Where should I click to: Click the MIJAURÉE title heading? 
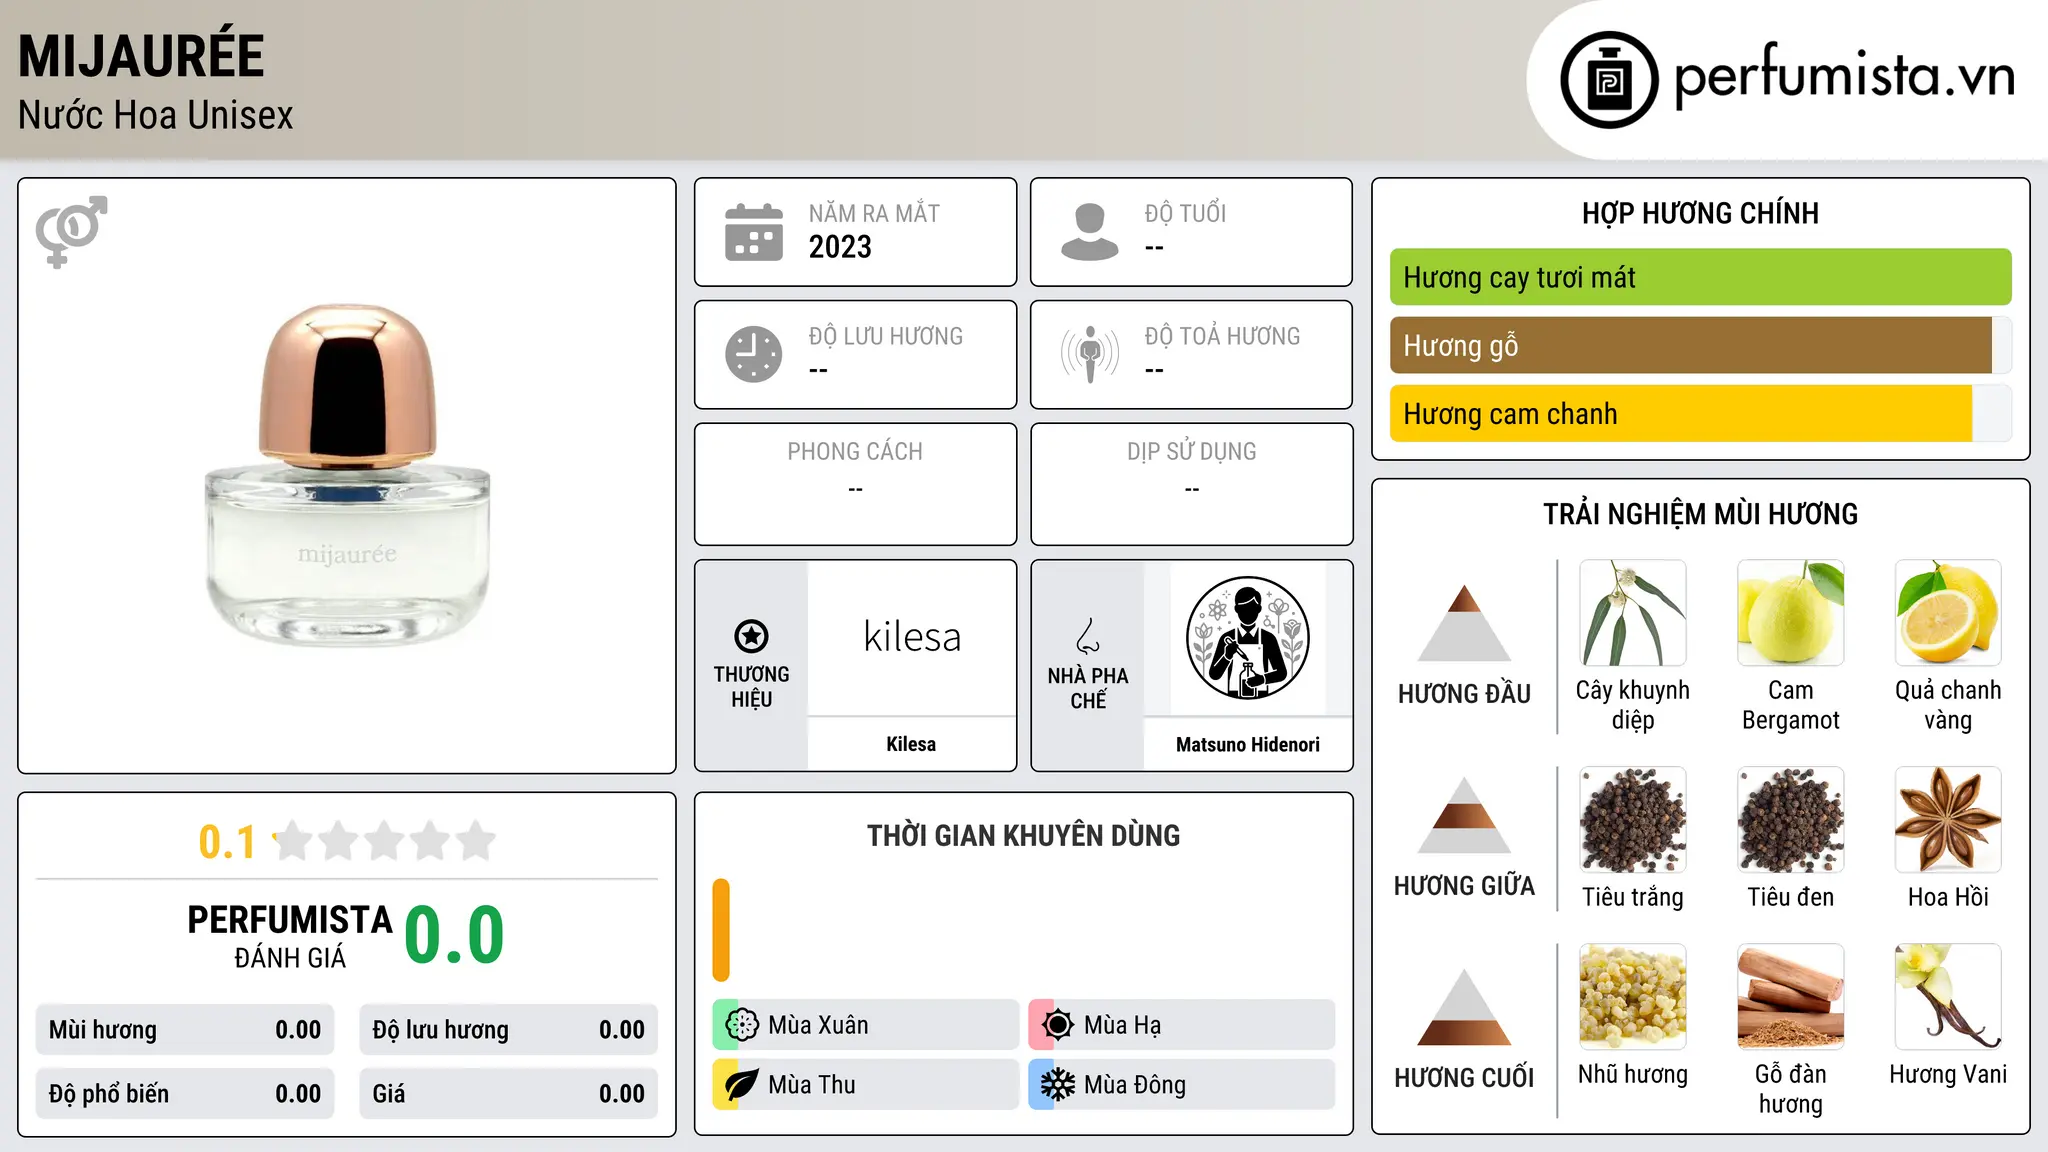click(x=141, y=56)
